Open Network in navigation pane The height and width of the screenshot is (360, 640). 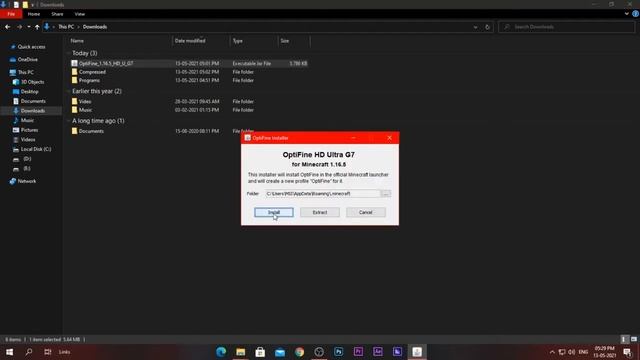click(x=27, y=181)
